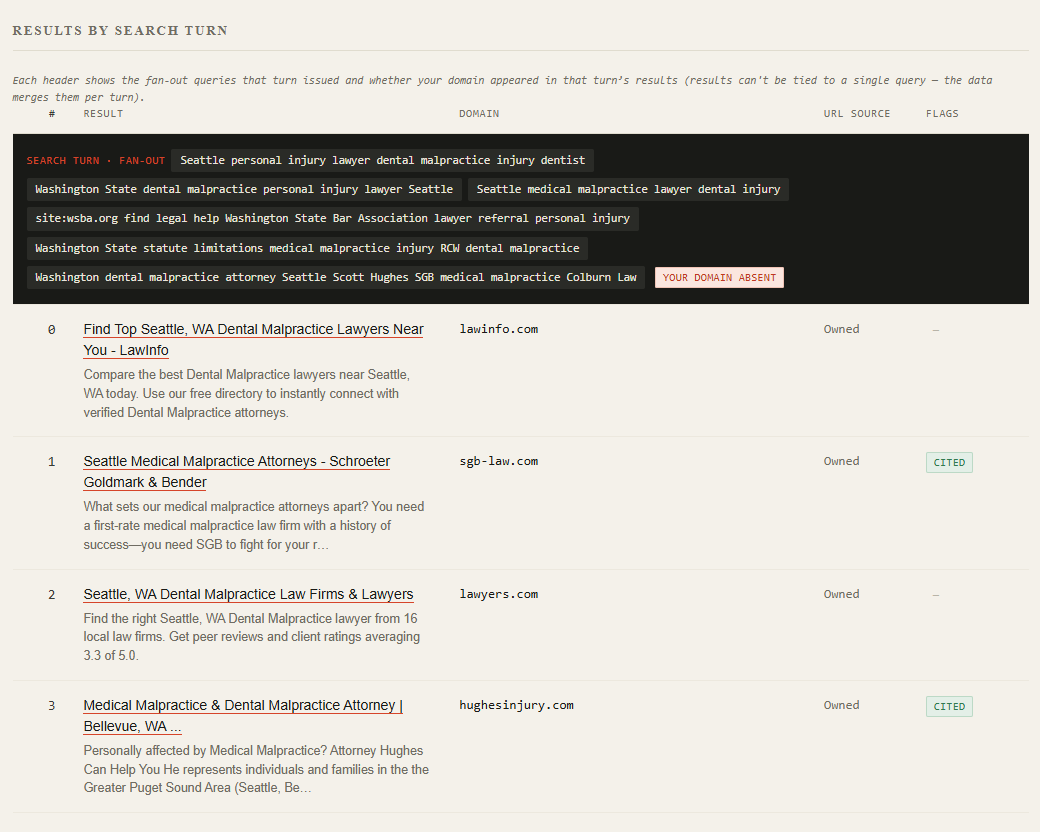1040x832 pixels.
Task: Click the italic note 'Each header shows the fan-out queries'
Action: [x=502, y=88]
